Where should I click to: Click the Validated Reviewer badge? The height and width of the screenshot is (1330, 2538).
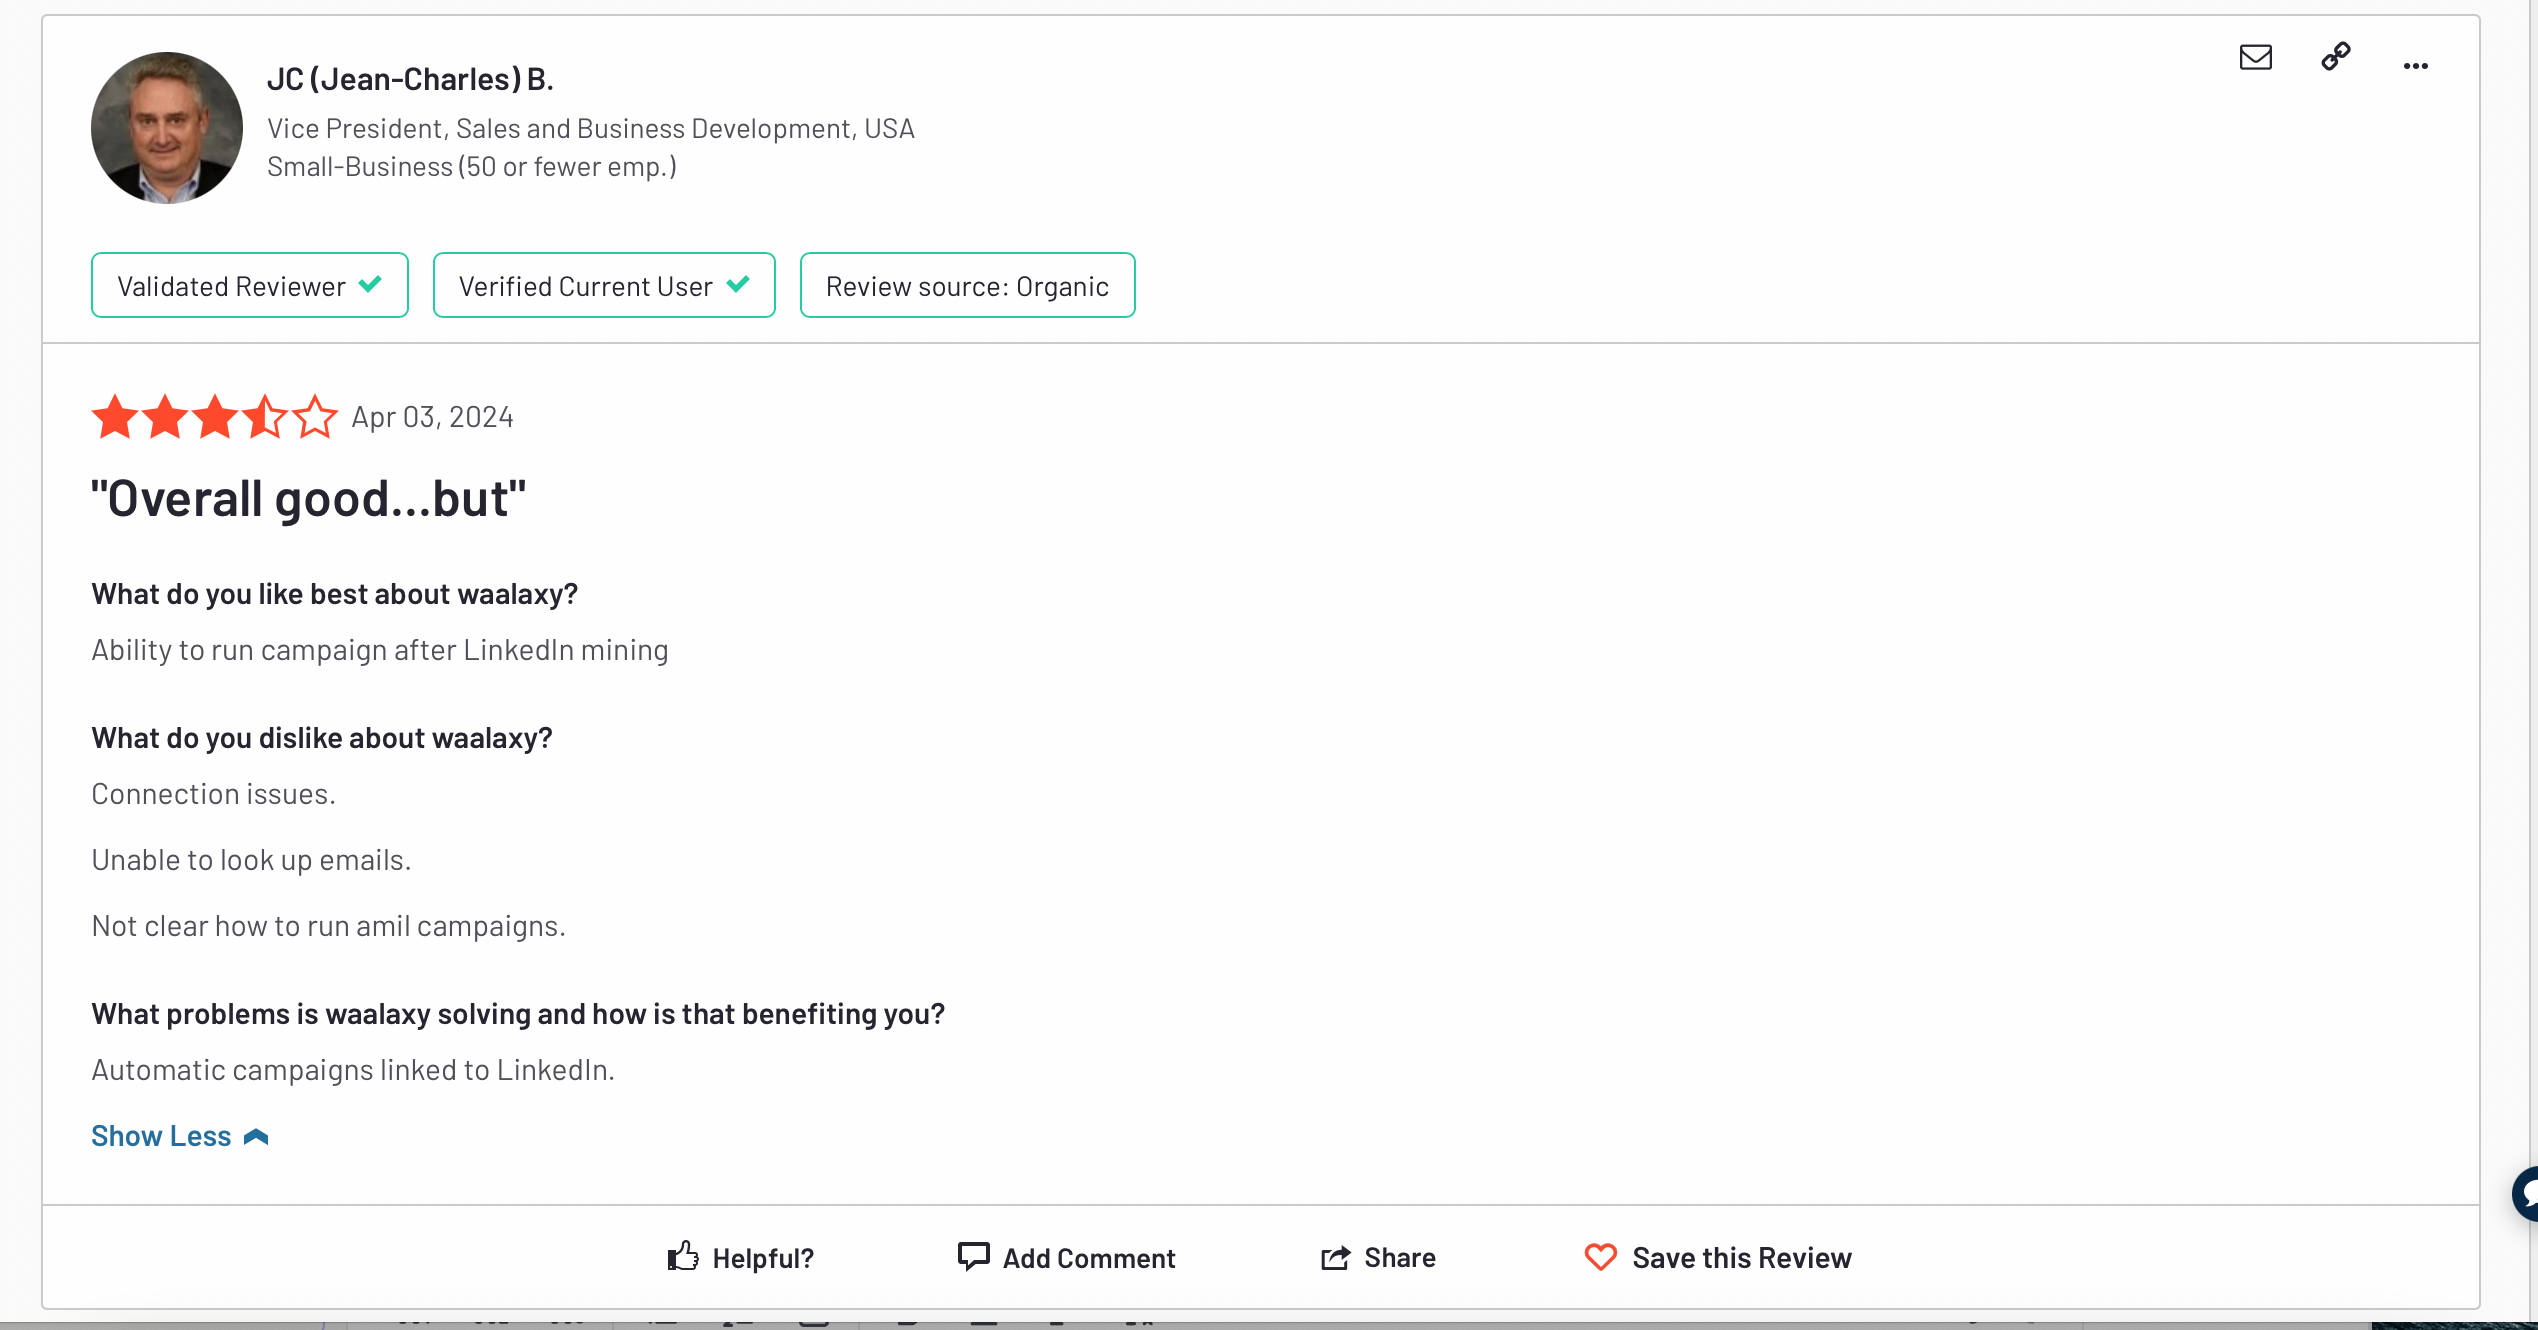(250, 285)
